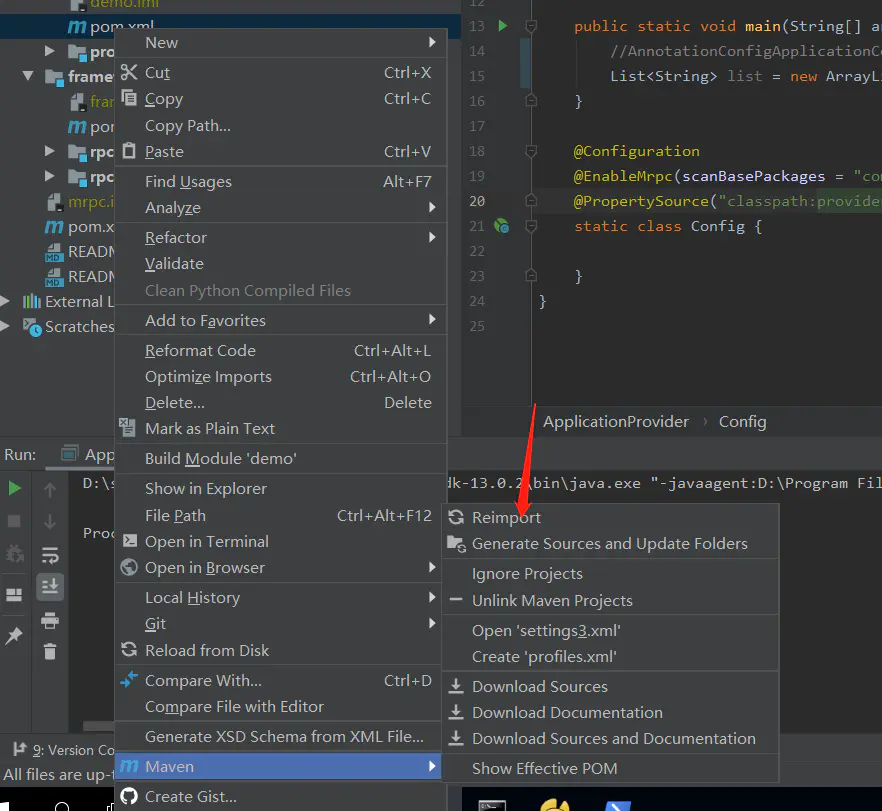
Task: Expand the External Libraries tree node
Action: click(x=6, y=302)
